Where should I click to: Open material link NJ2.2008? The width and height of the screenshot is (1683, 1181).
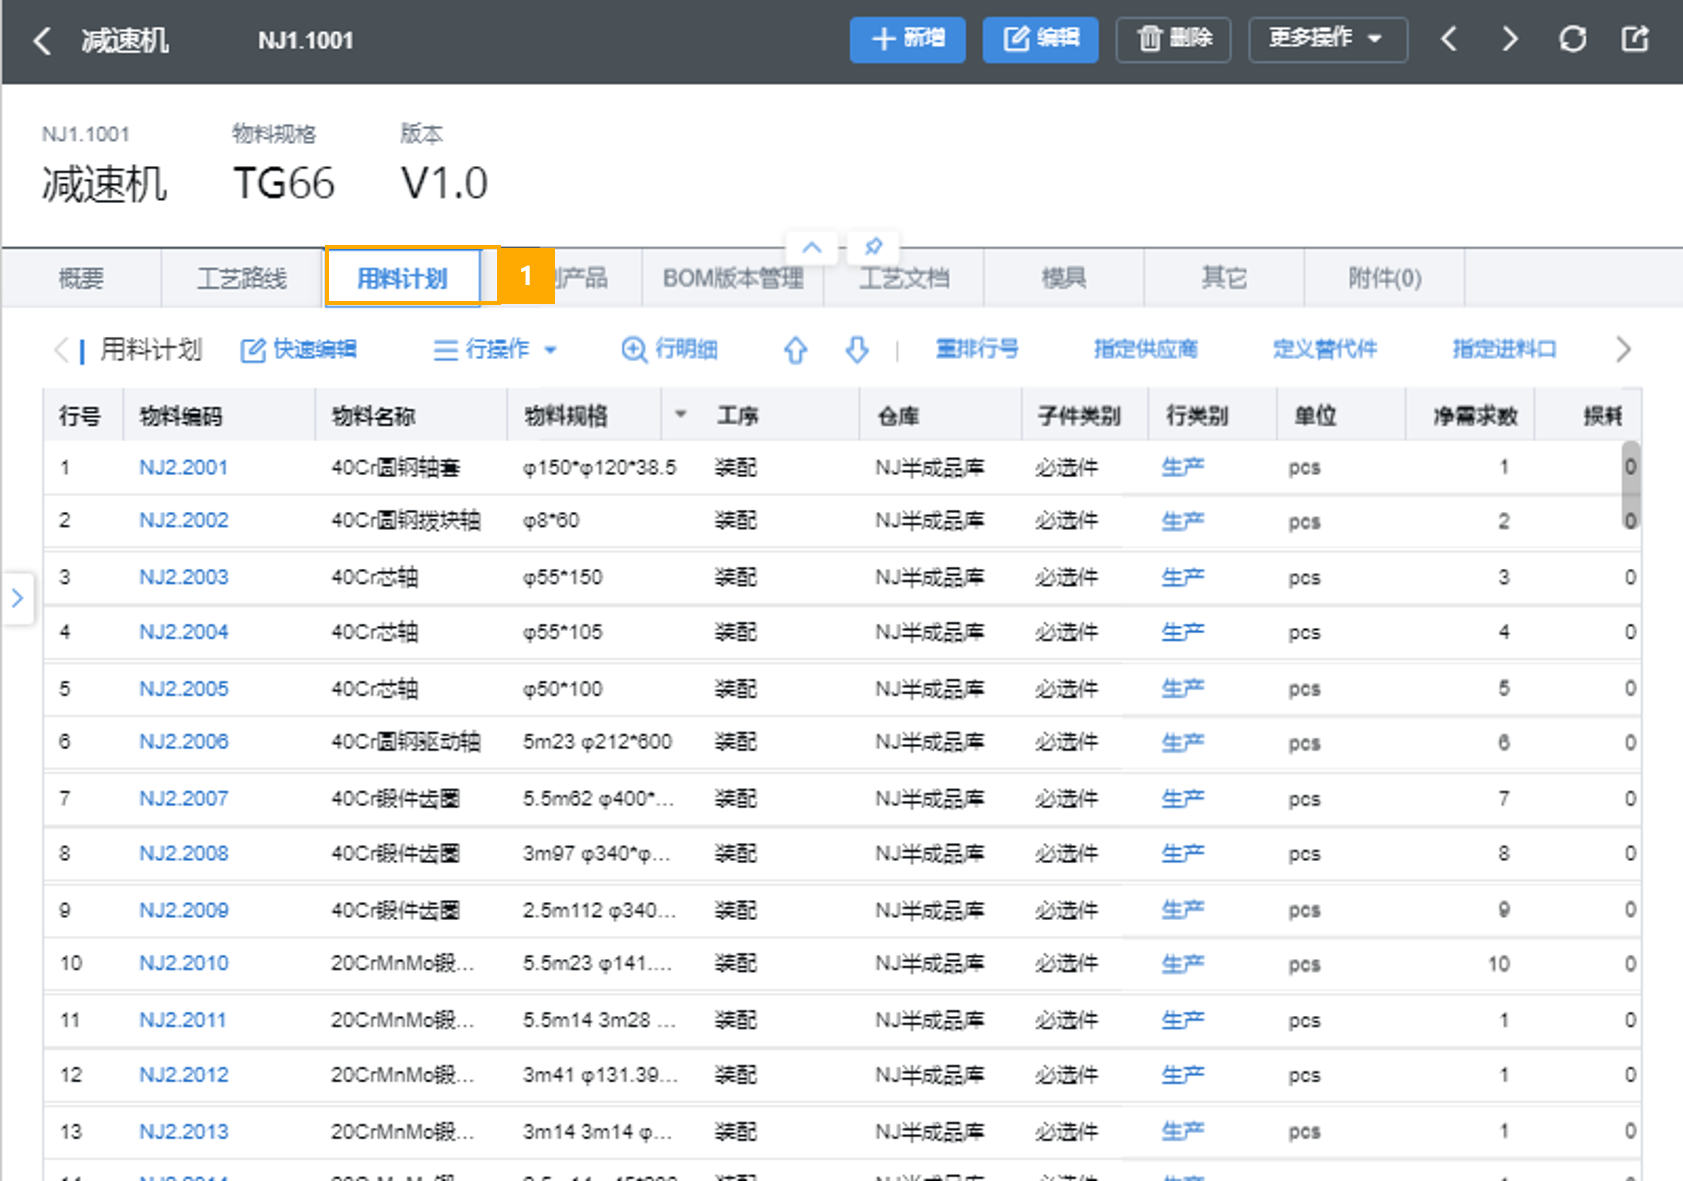pos(184,853)
